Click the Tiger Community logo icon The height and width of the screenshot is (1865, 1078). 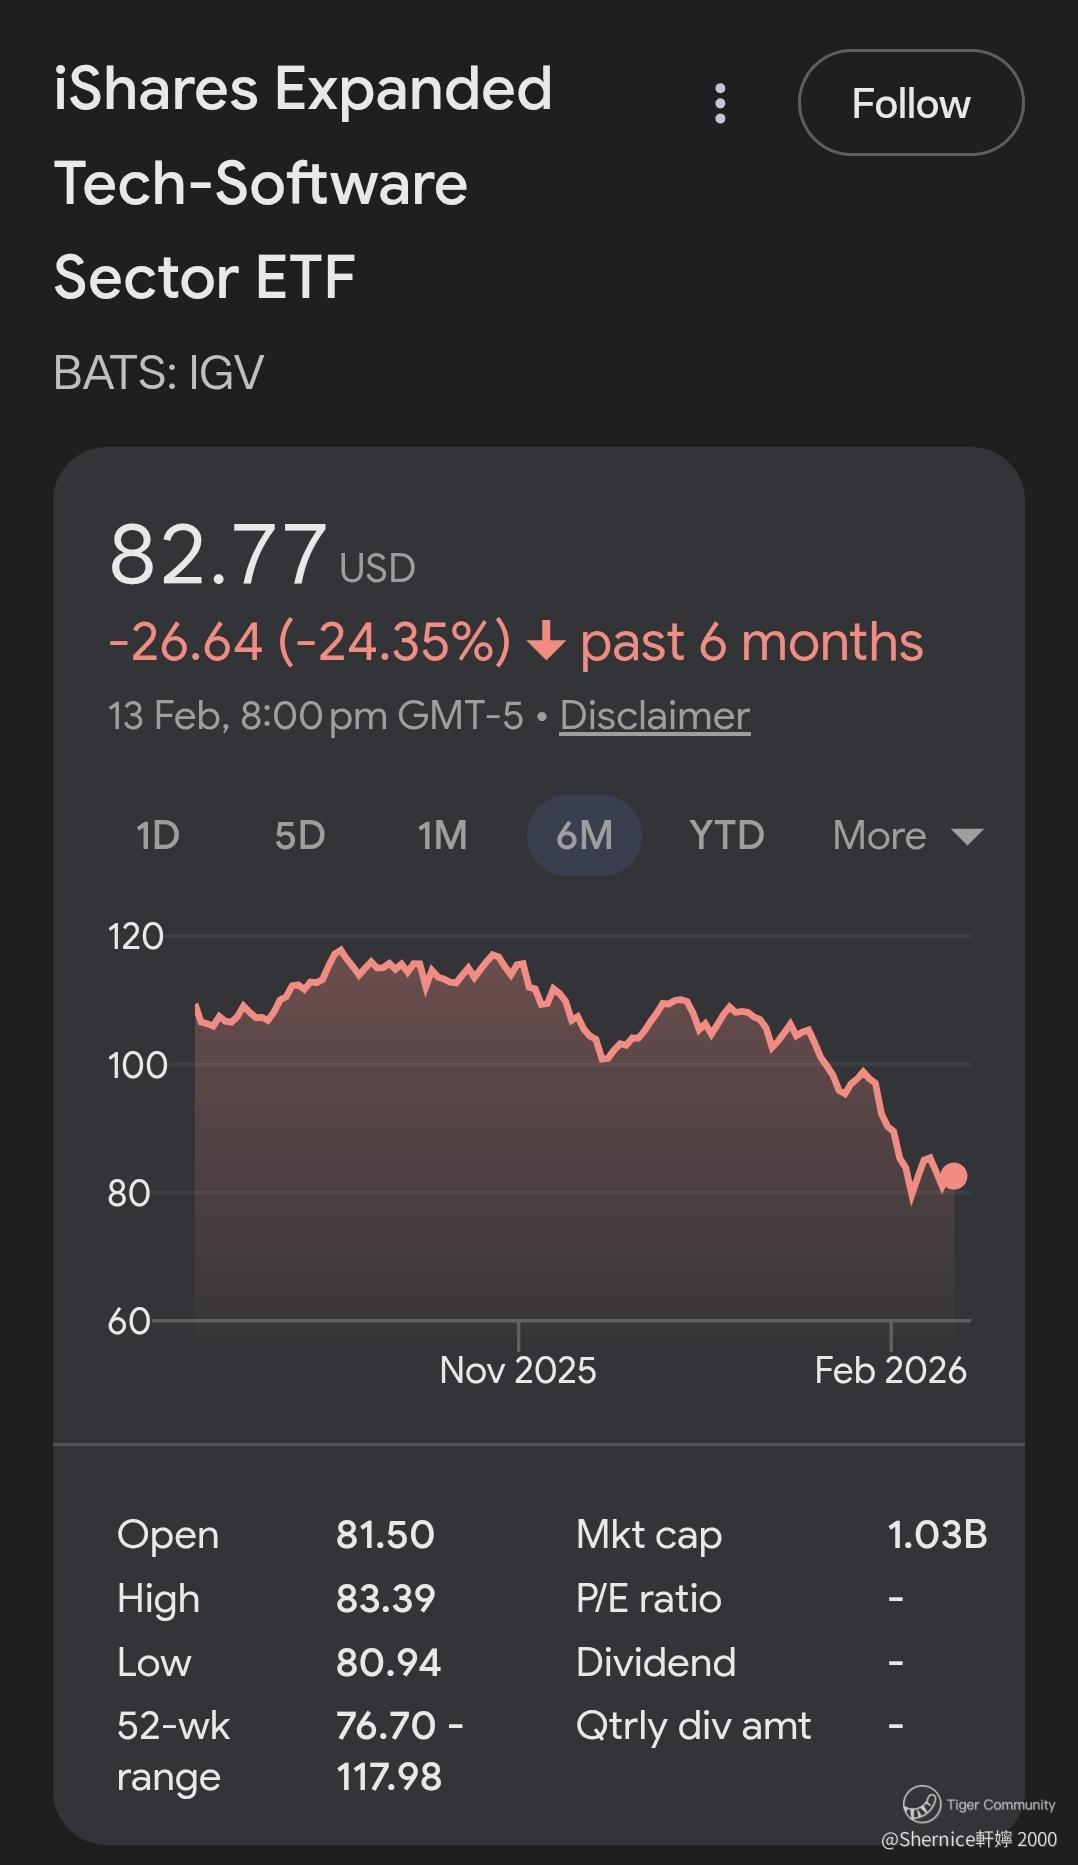[921, 1803]
